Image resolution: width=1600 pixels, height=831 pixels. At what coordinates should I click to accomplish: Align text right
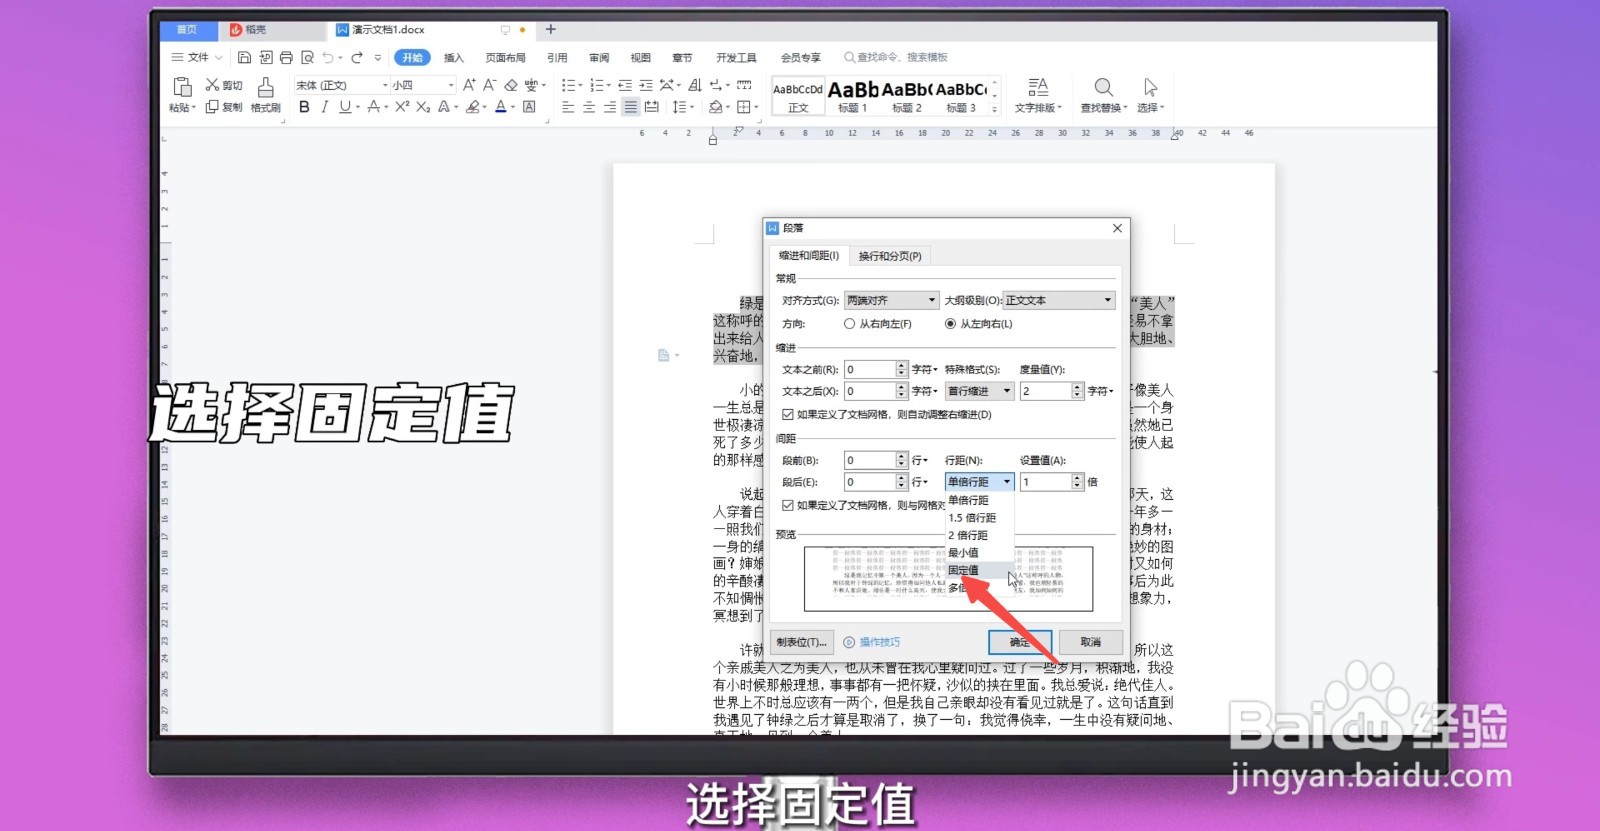(609, 107)
